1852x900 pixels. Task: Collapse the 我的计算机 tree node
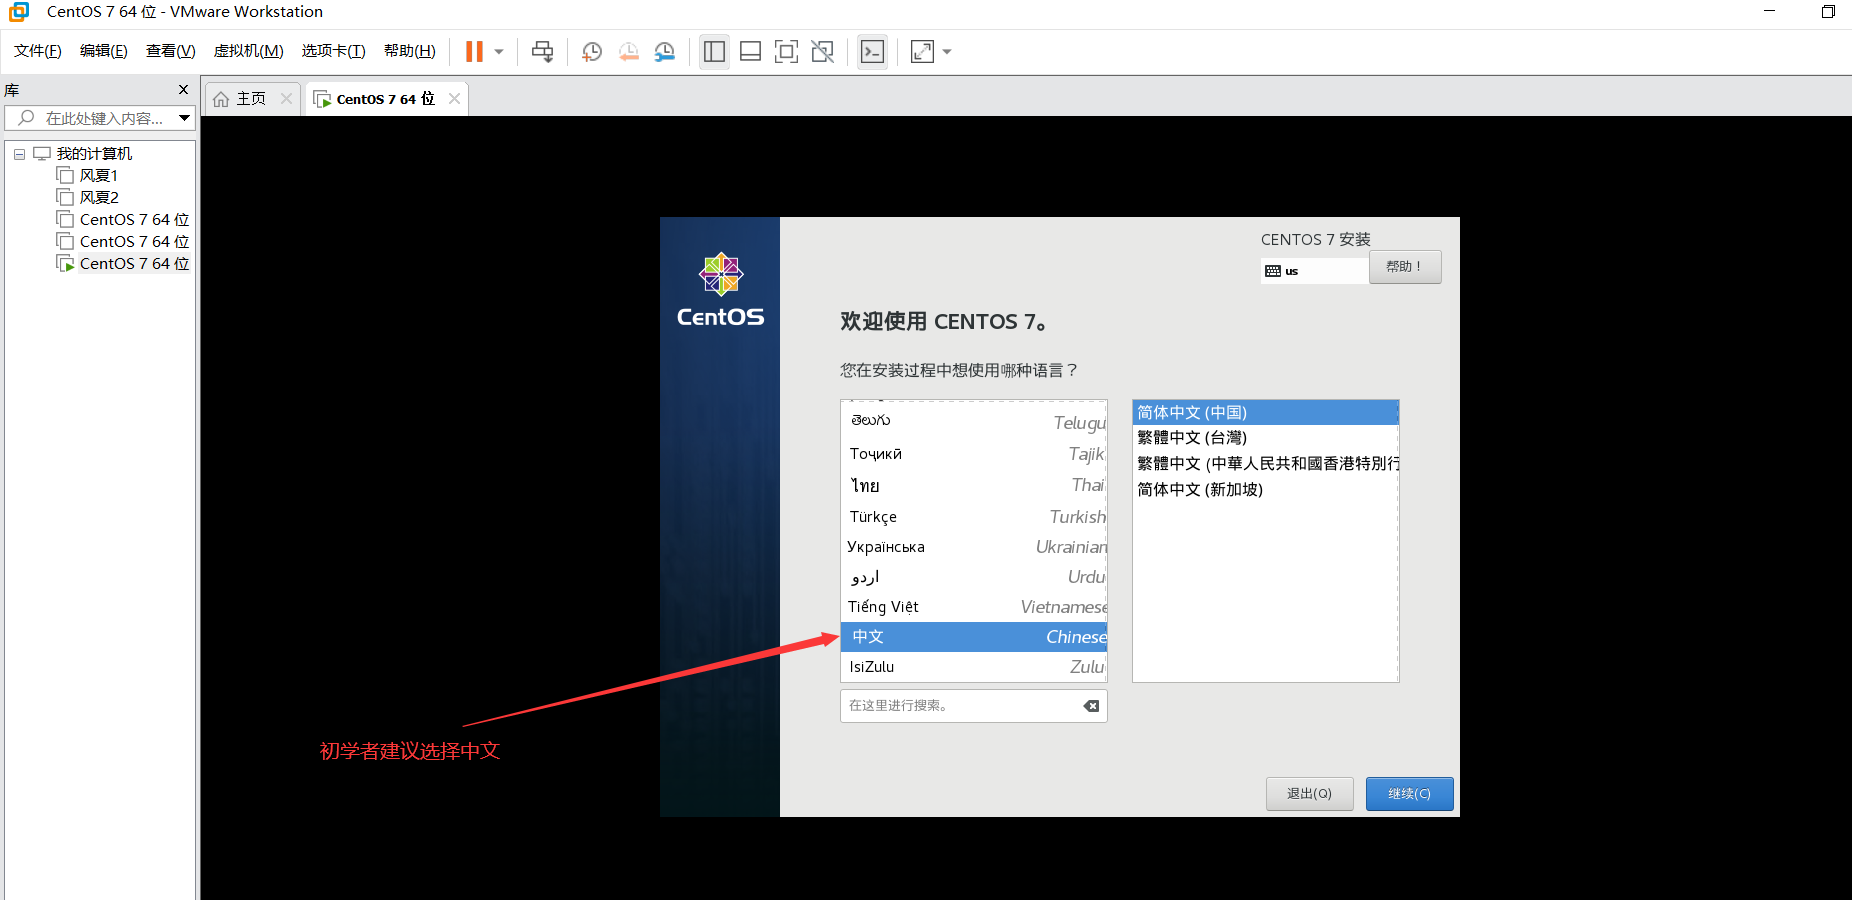tap(19, 154)
